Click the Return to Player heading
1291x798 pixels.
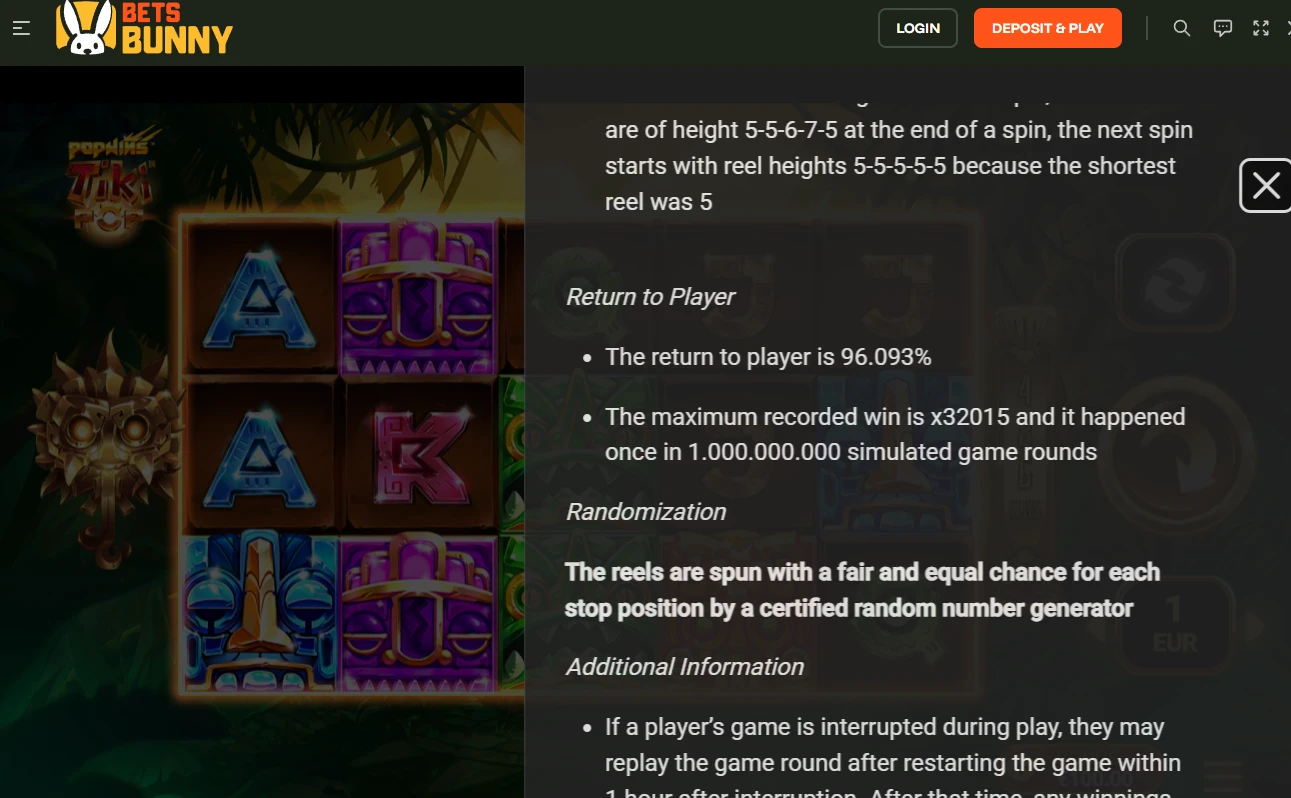650,297
